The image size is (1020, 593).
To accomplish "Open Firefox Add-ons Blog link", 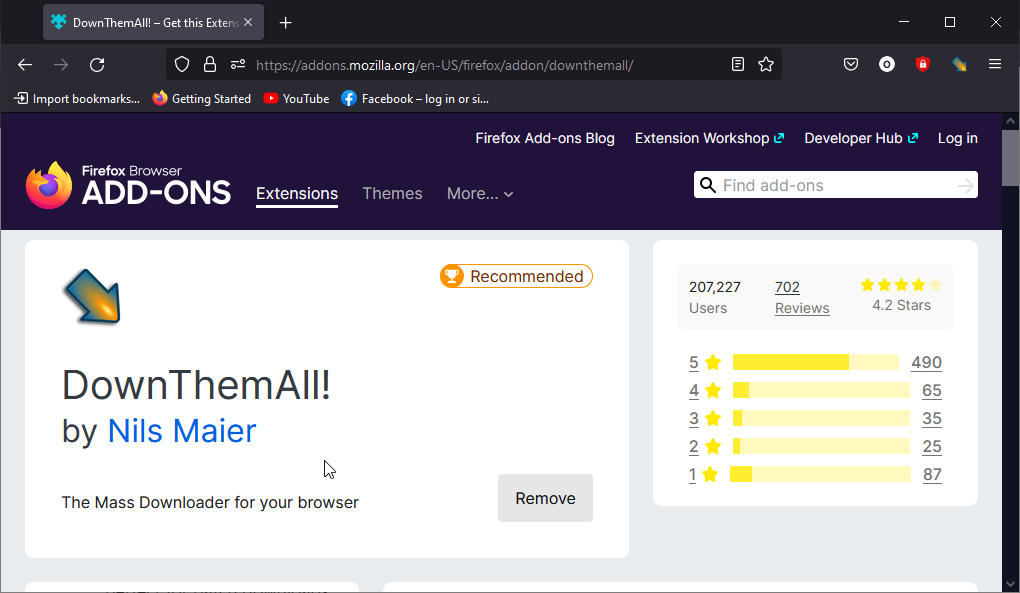I will click(544, 138).
